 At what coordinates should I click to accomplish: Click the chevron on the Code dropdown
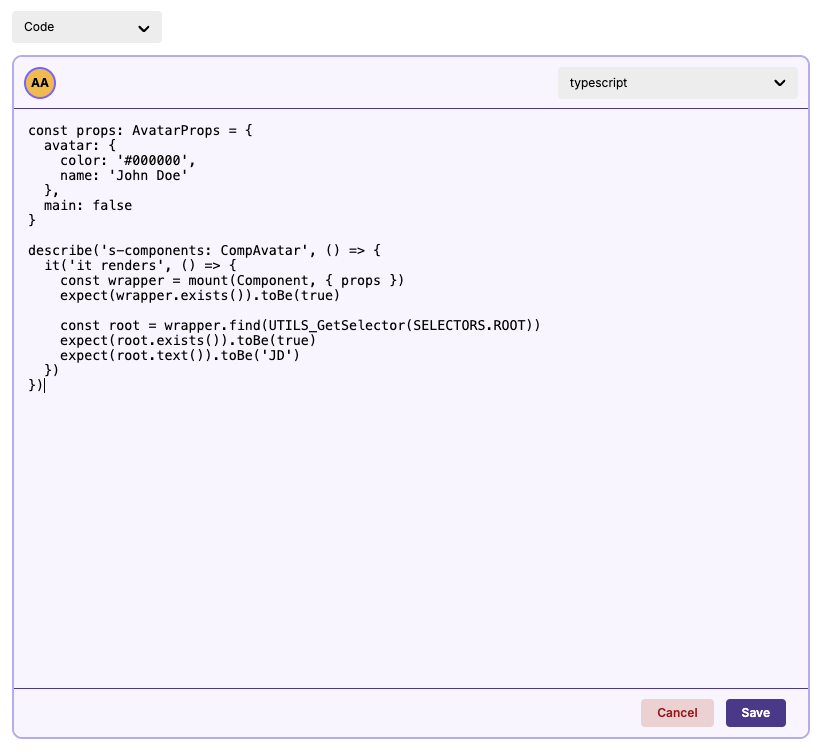pyautogui.click(x=146, y=27)
